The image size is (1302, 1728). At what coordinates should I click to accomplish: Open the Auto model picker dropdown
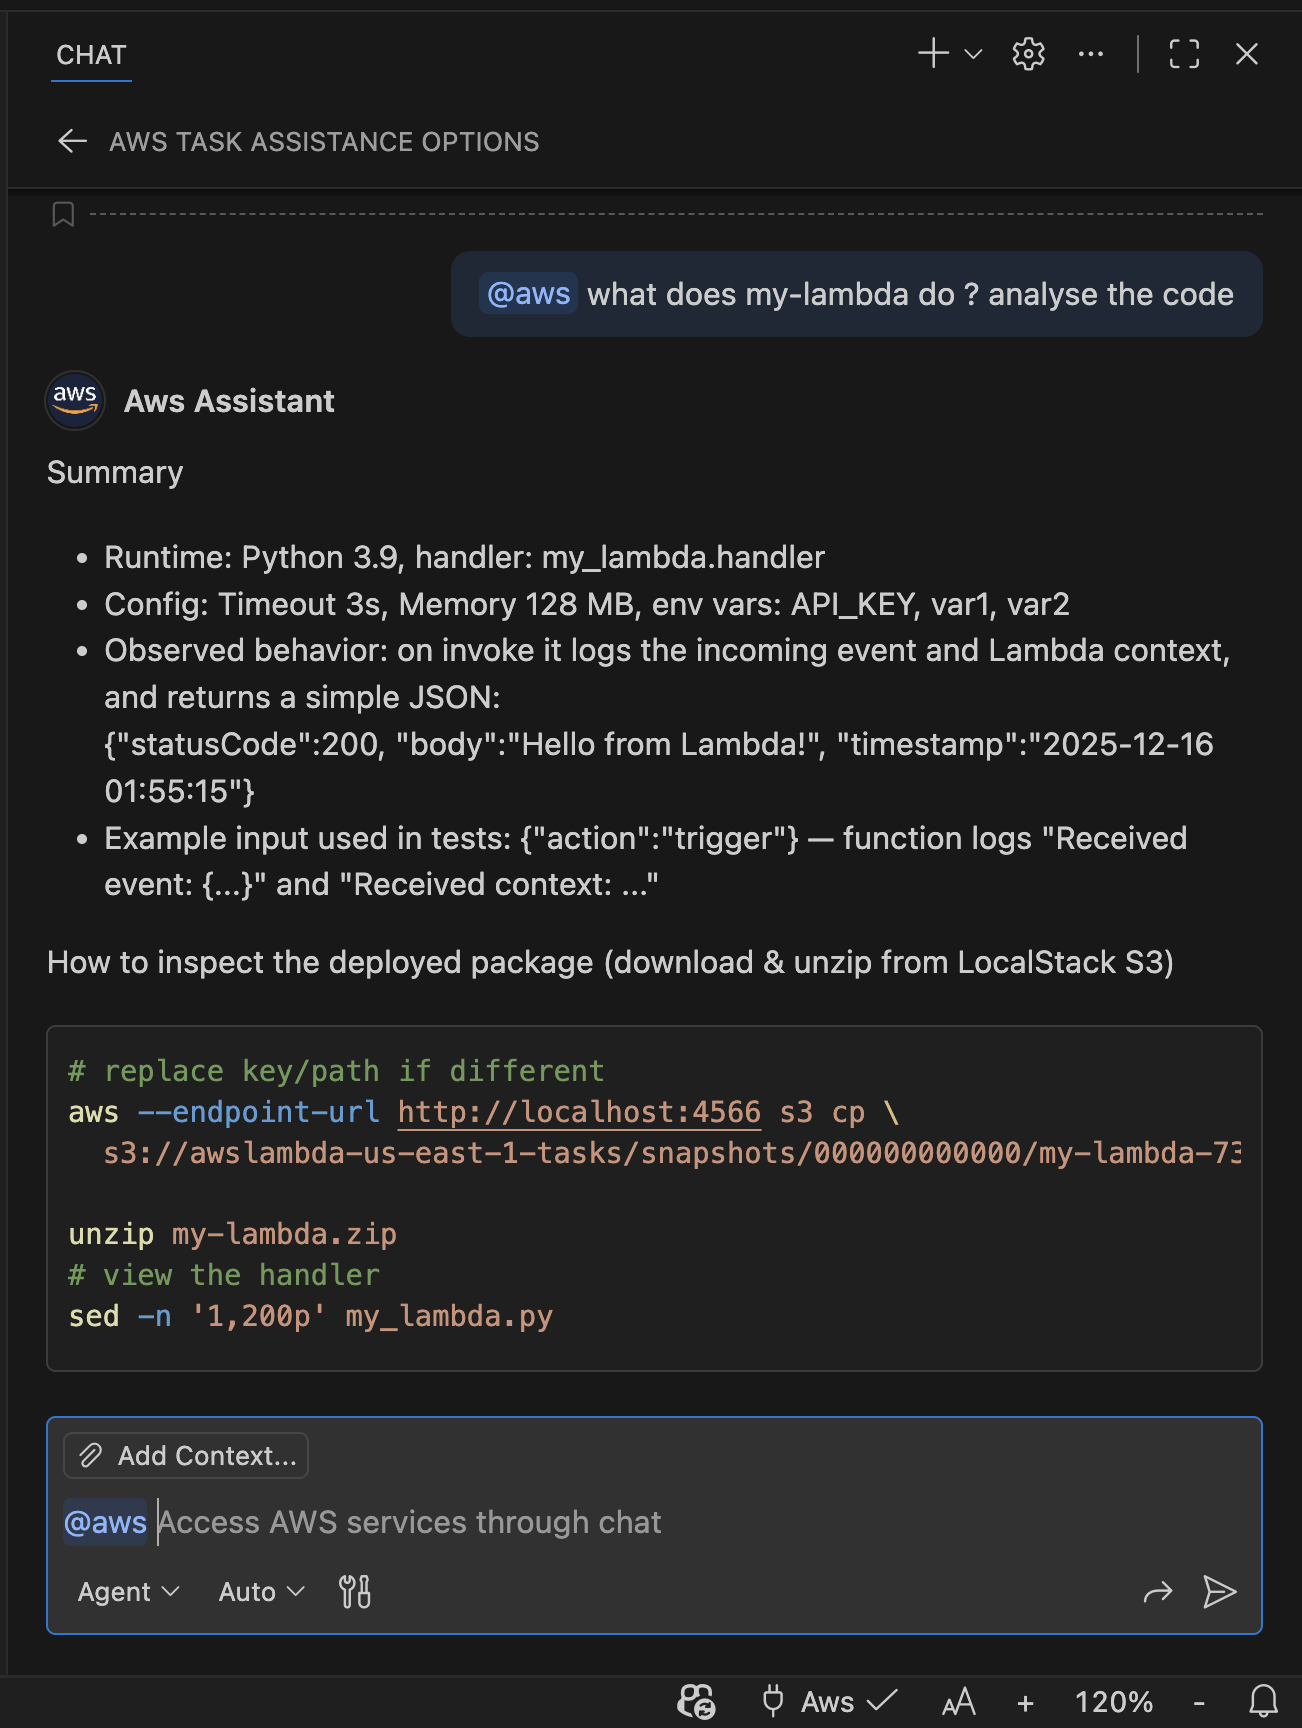261,1591
